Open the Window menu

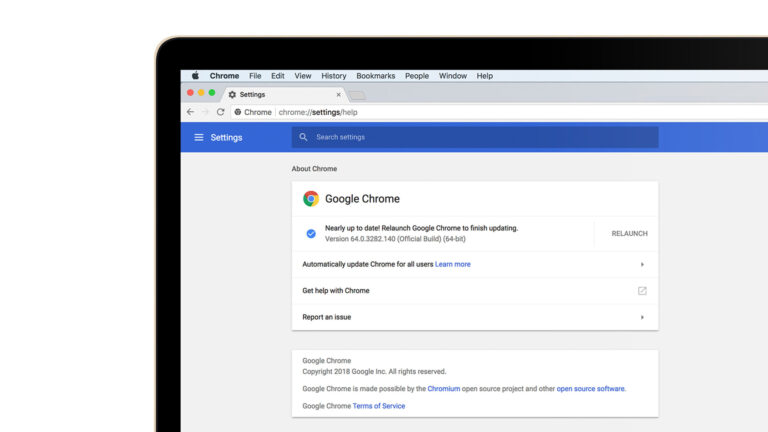pos(453,76)
